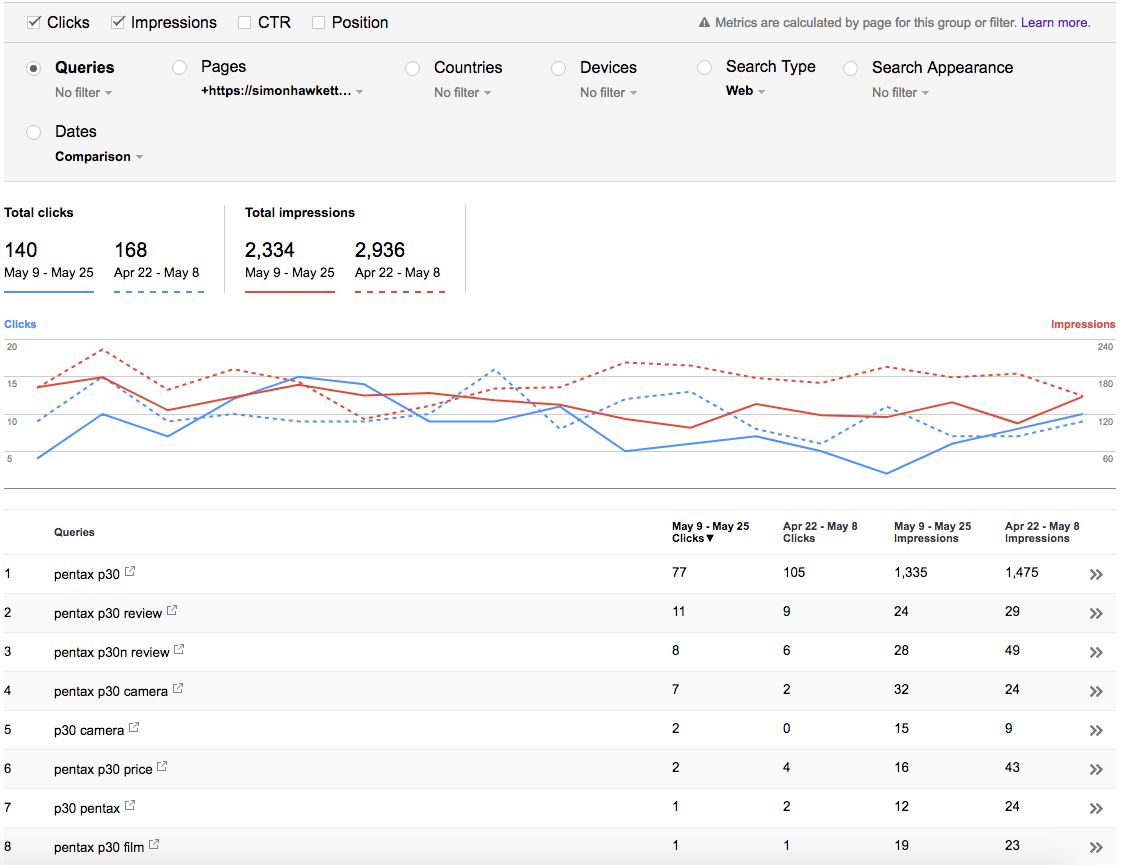This screenshot has width=1129, height=865.
Task: Enable the CTR checkbox
Action: [245, 23]
